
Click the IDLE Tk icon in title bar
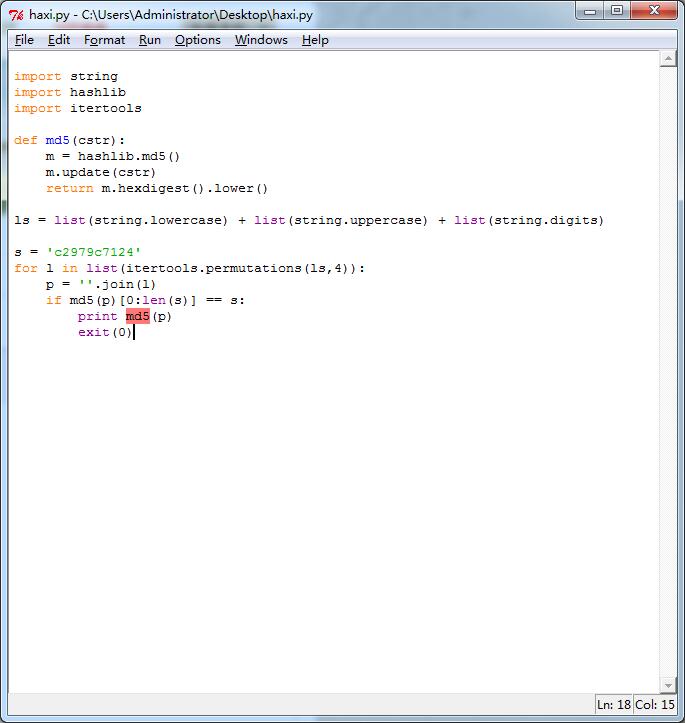click(x=16, y=14)
